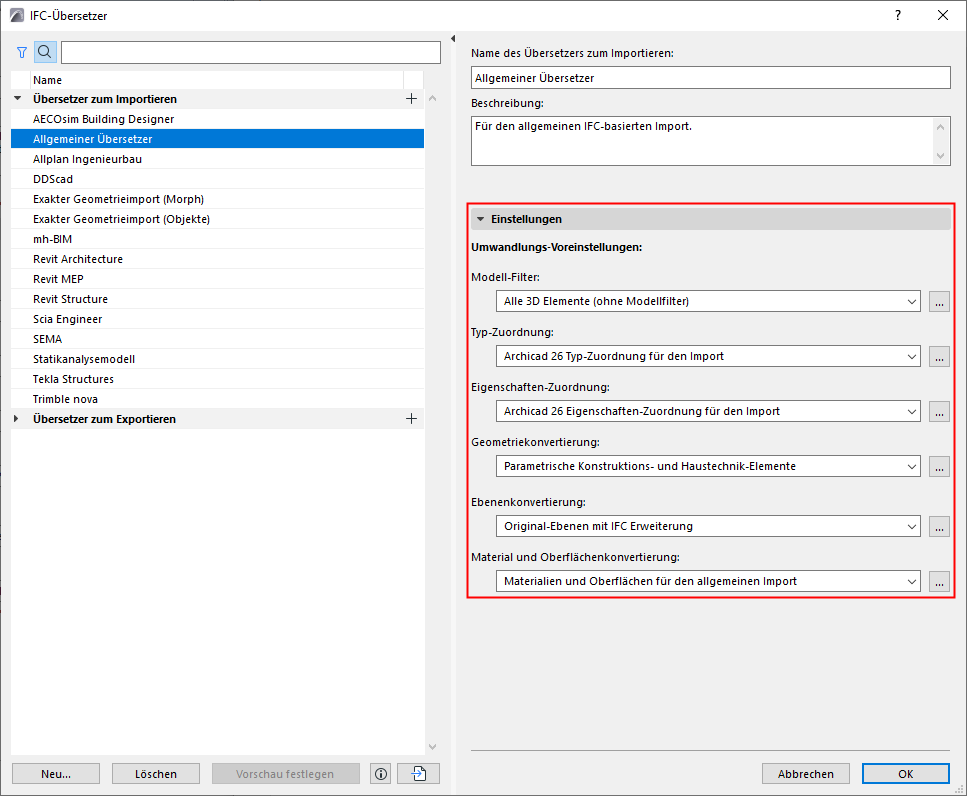Select Revit MEP translator

click(x=217, y=279)
